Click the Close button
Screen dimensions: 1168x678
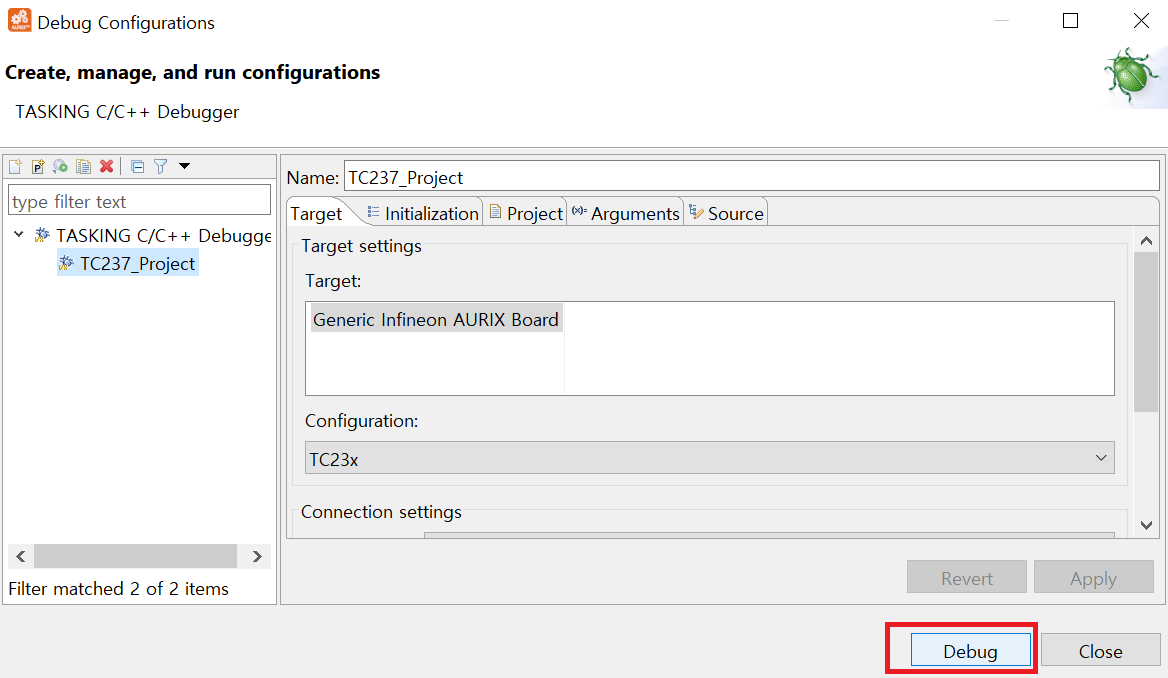(1100, 650)
